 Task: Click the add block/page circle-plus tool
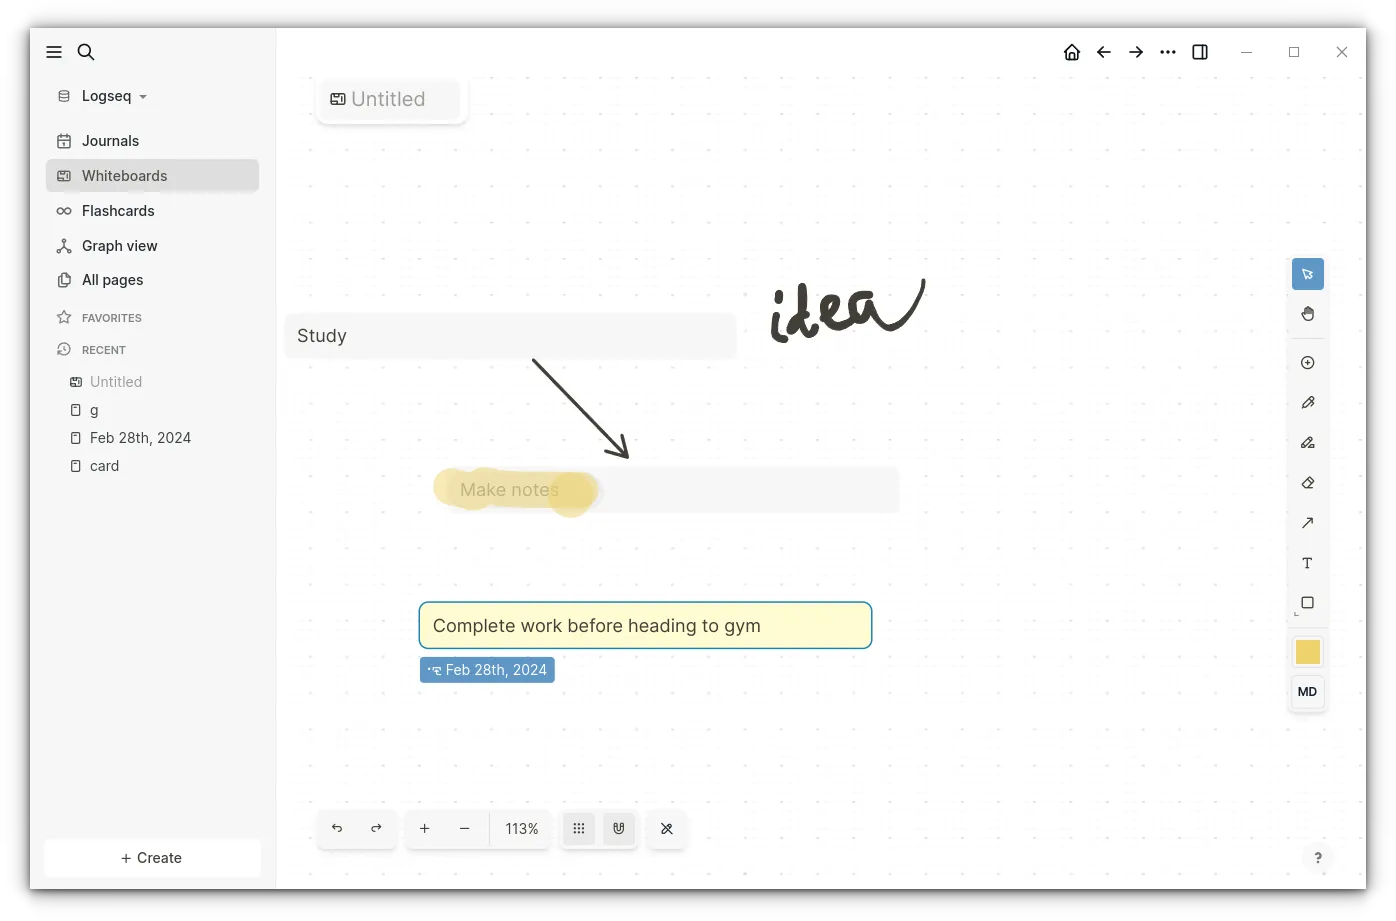pyautogui.click(x=1308, y=363)
